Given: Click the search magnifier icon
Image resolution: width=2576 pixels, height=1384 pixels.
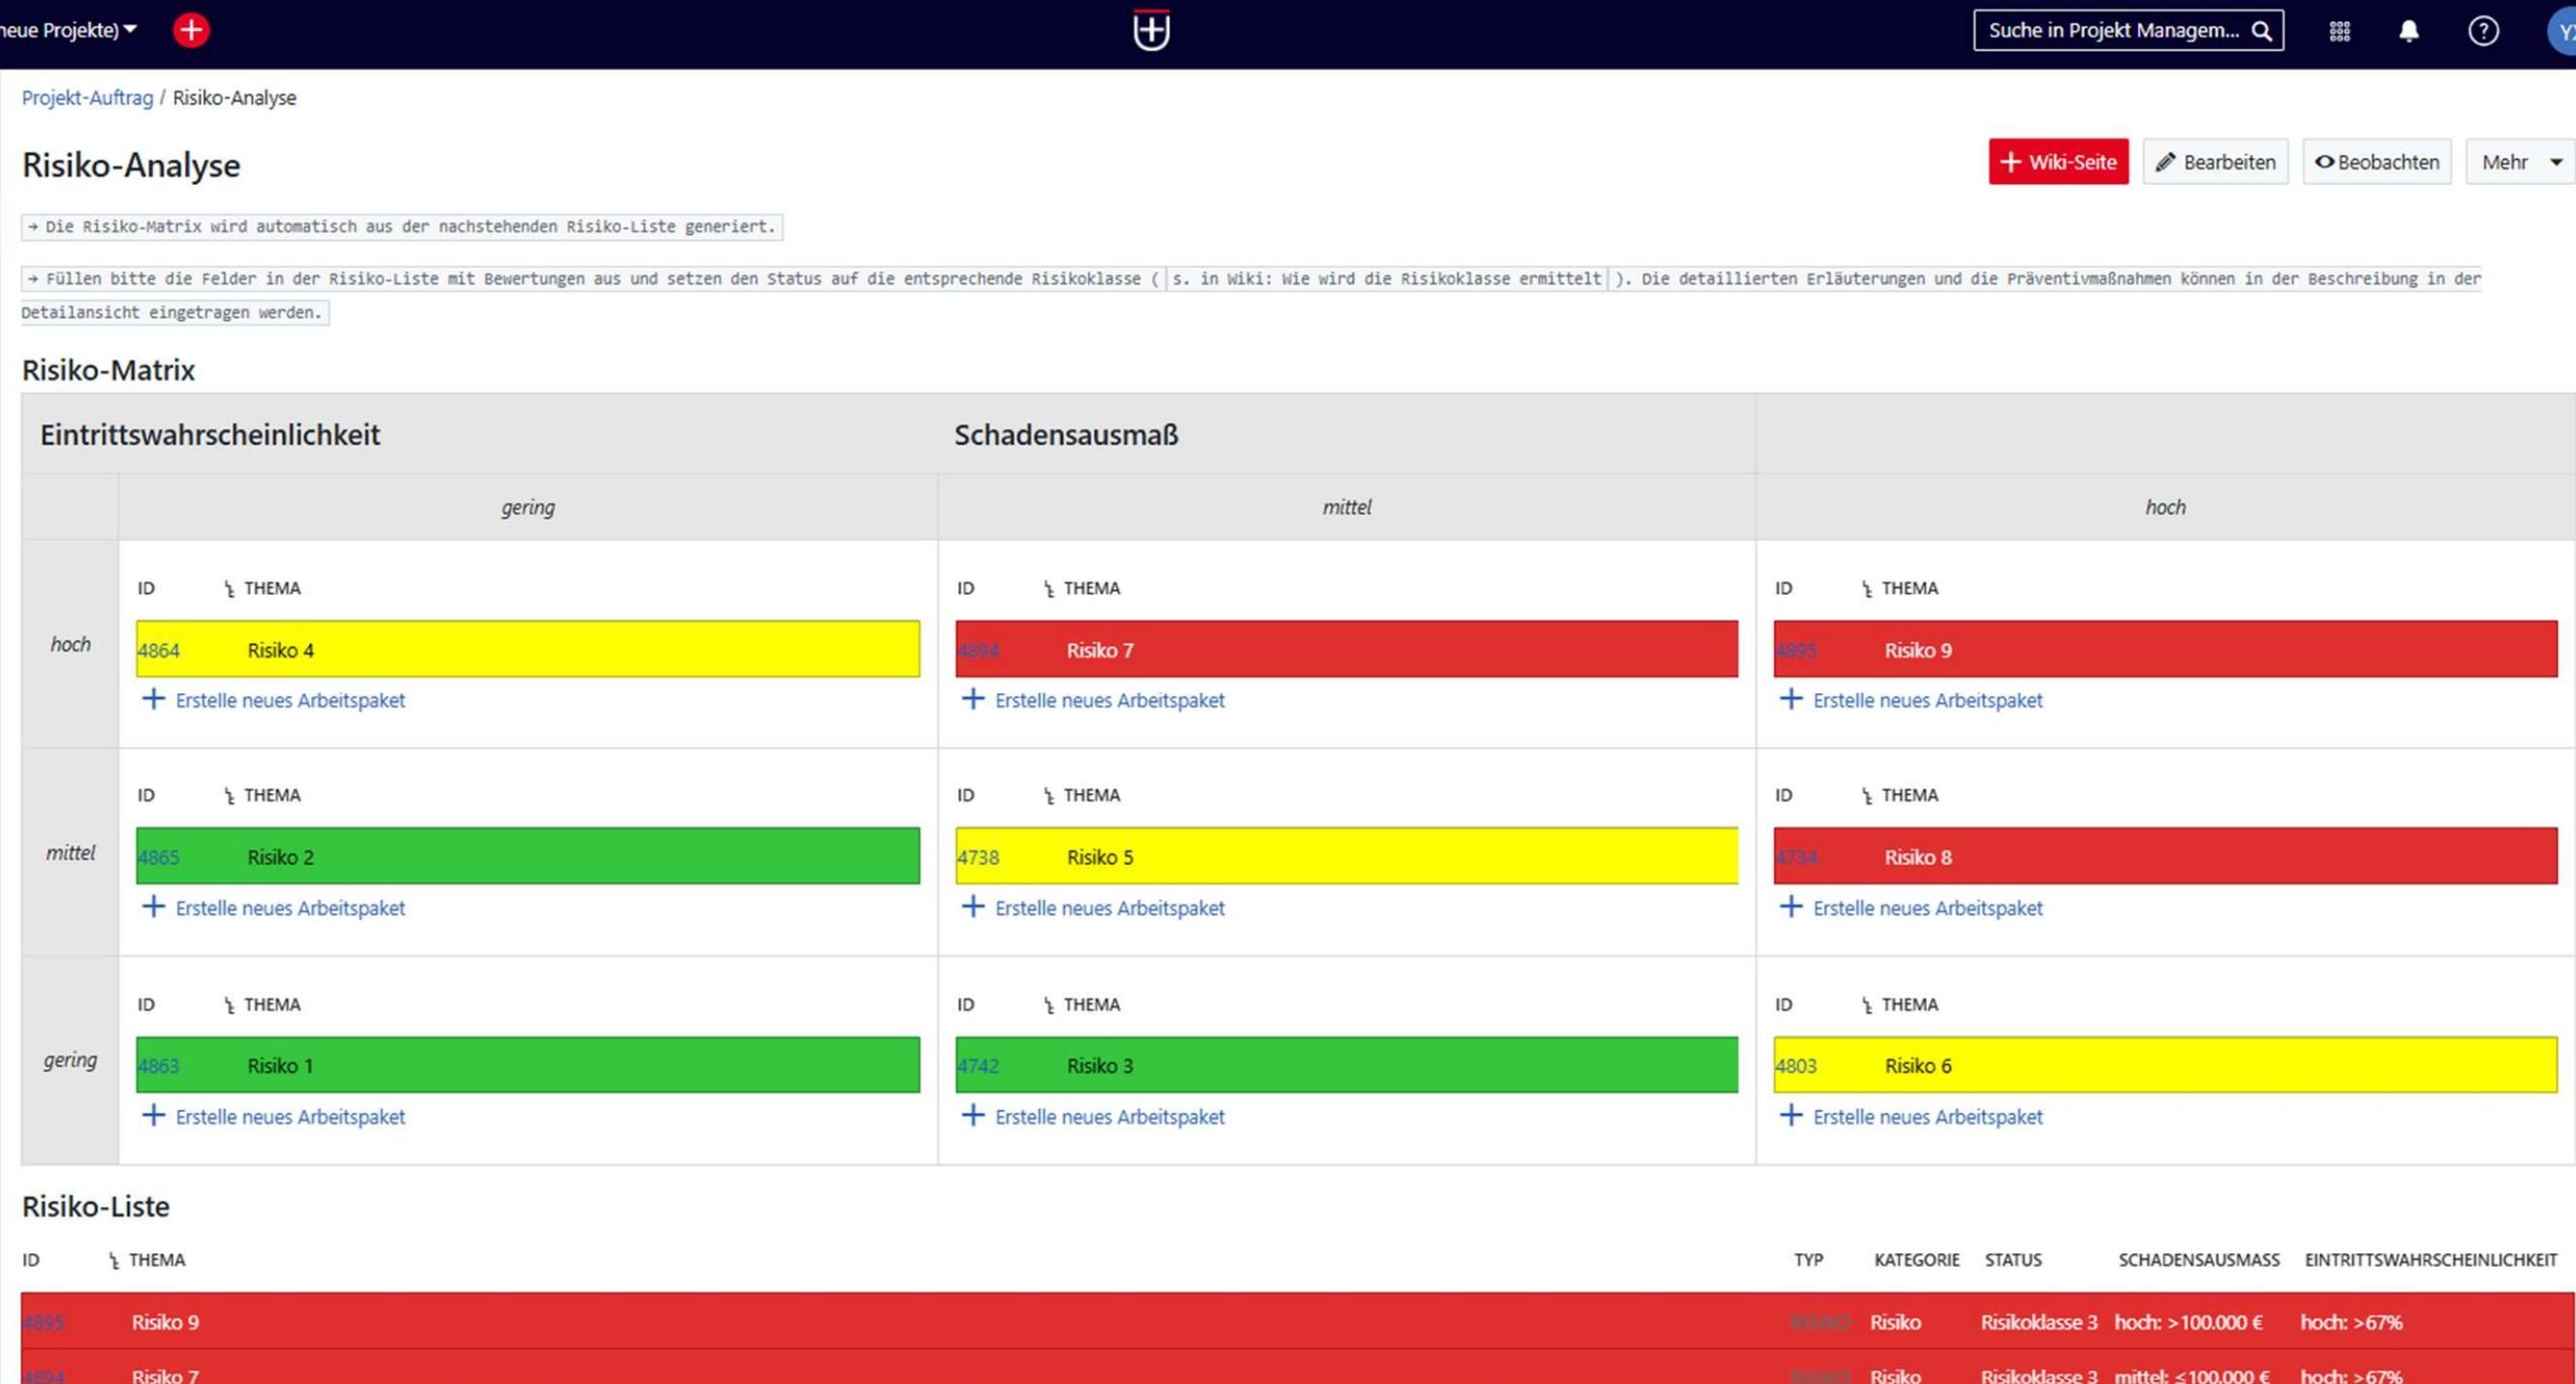Looking at the screenshot, I should click(x=2261, y=31).
